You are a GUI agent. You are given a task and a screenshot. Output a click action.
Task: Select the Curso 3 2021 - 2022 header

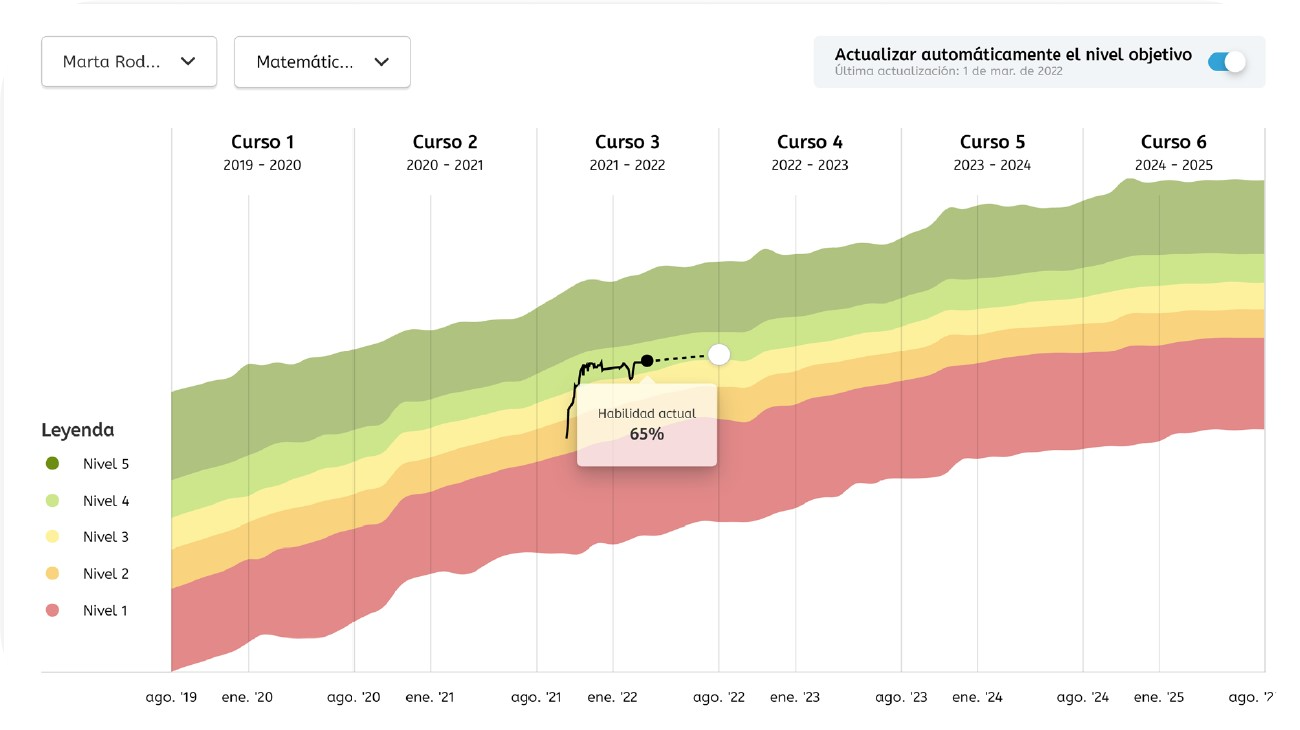coord(627,152)
